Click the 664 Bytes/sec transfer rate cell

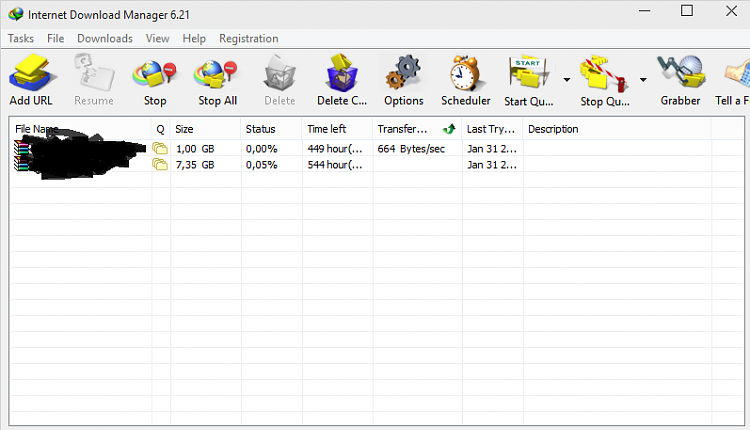click(411, 149)
